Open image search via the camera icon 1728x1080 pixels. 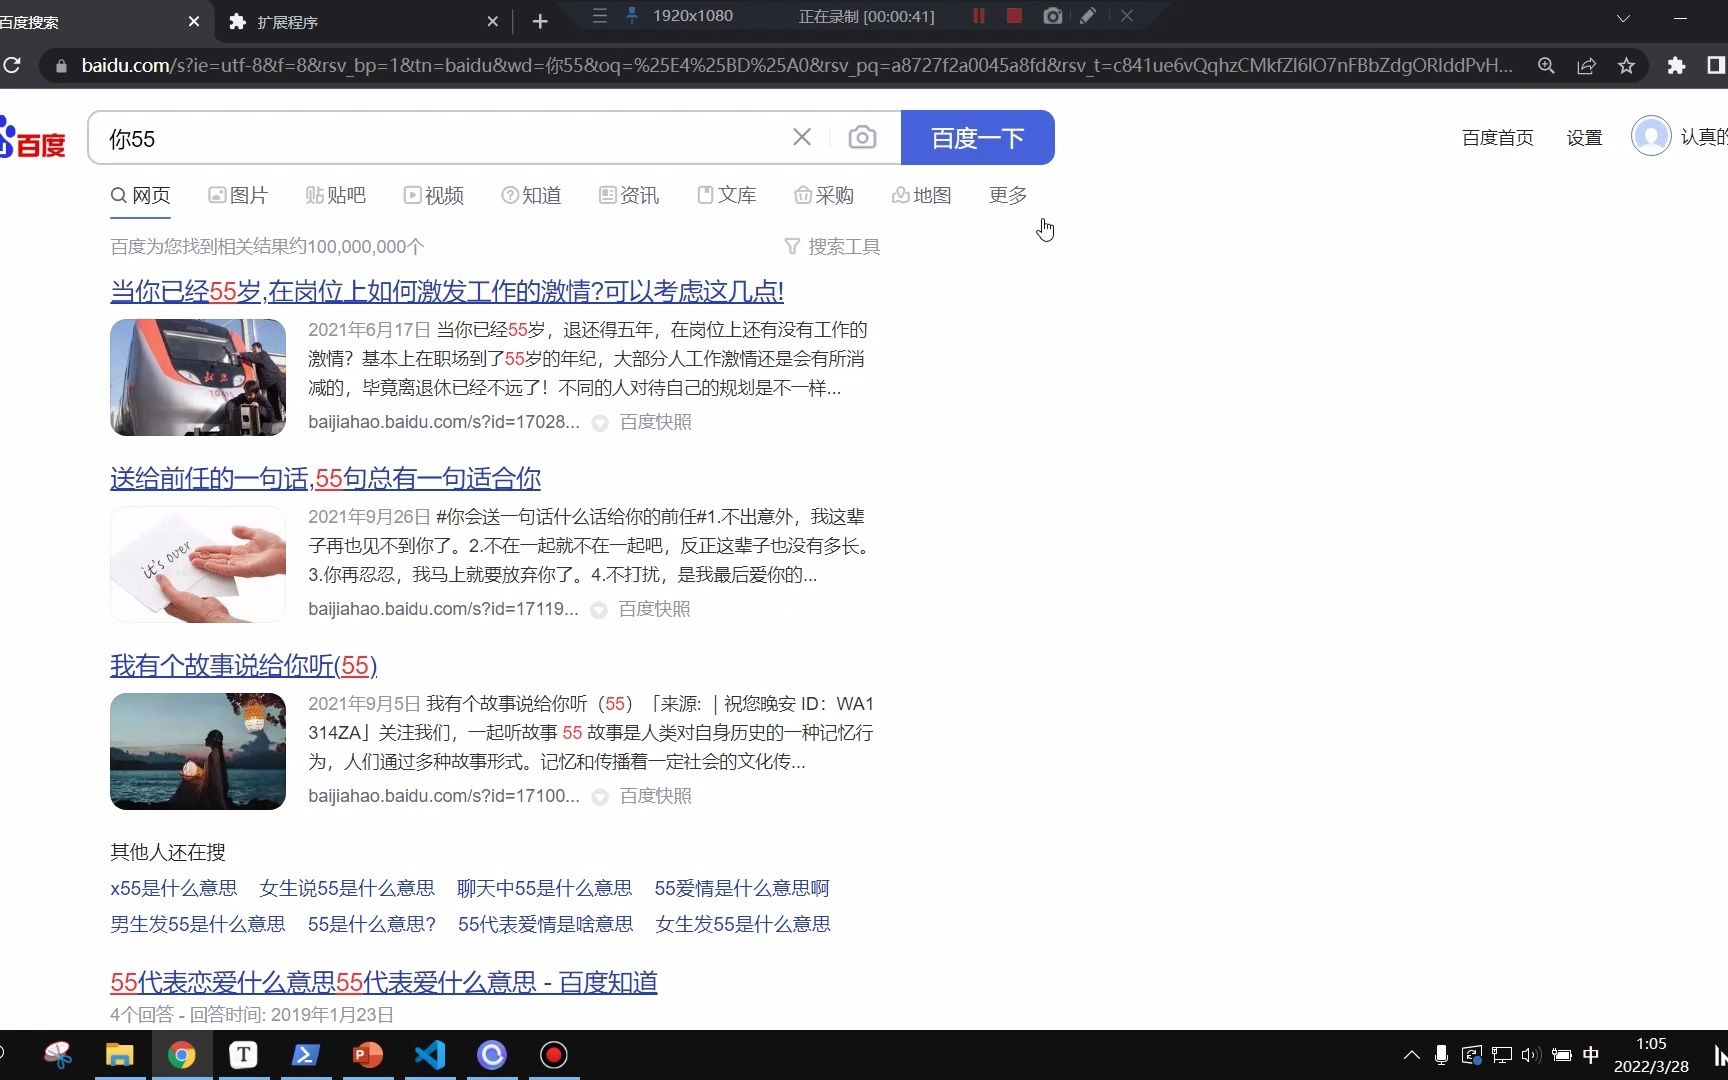click(862, 137)
